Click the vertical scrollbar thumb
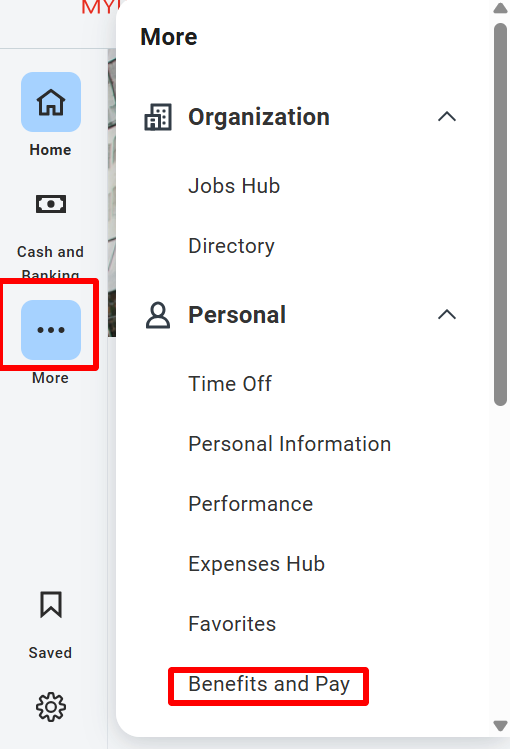 click(x=500, y=214)
